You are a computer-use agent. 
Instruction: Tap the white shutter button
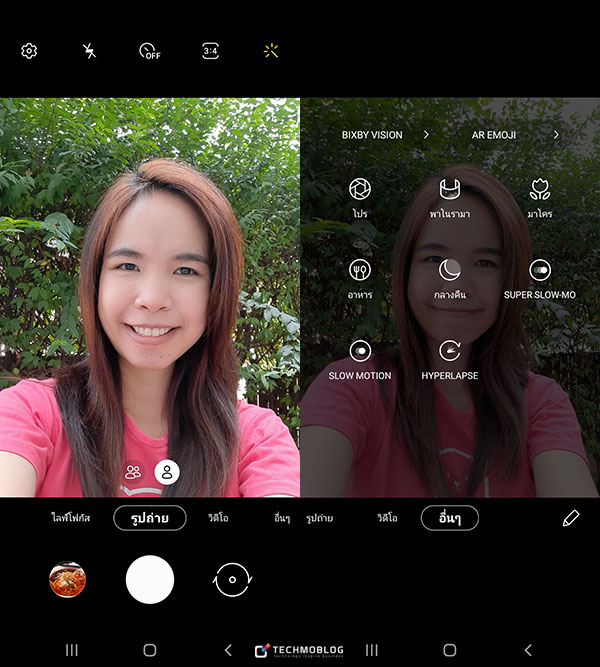[150, 579]
